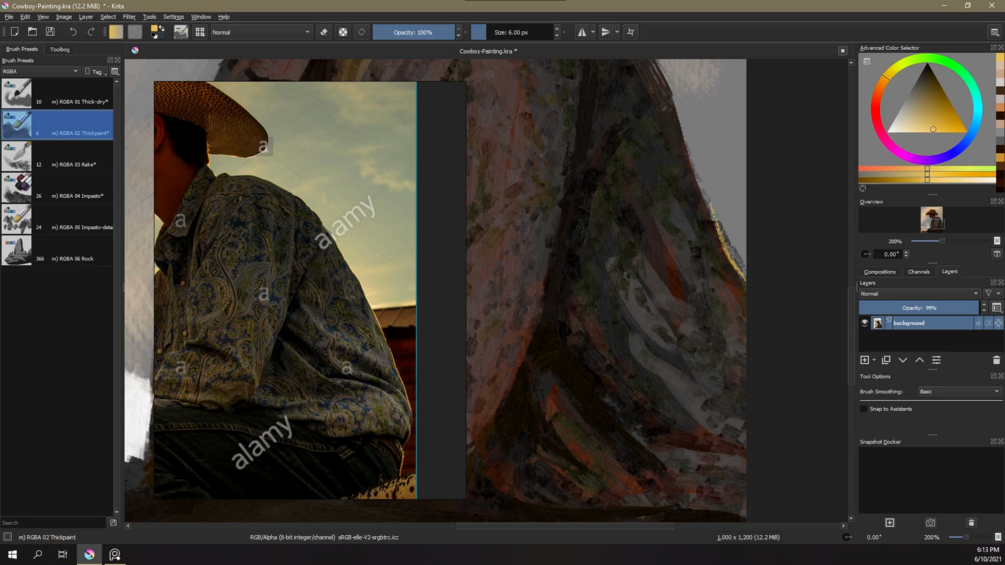The height and width of the screenshot is (565, 1005).
Task: Toggle wrap around mode icon
Action: click(631, 31)
